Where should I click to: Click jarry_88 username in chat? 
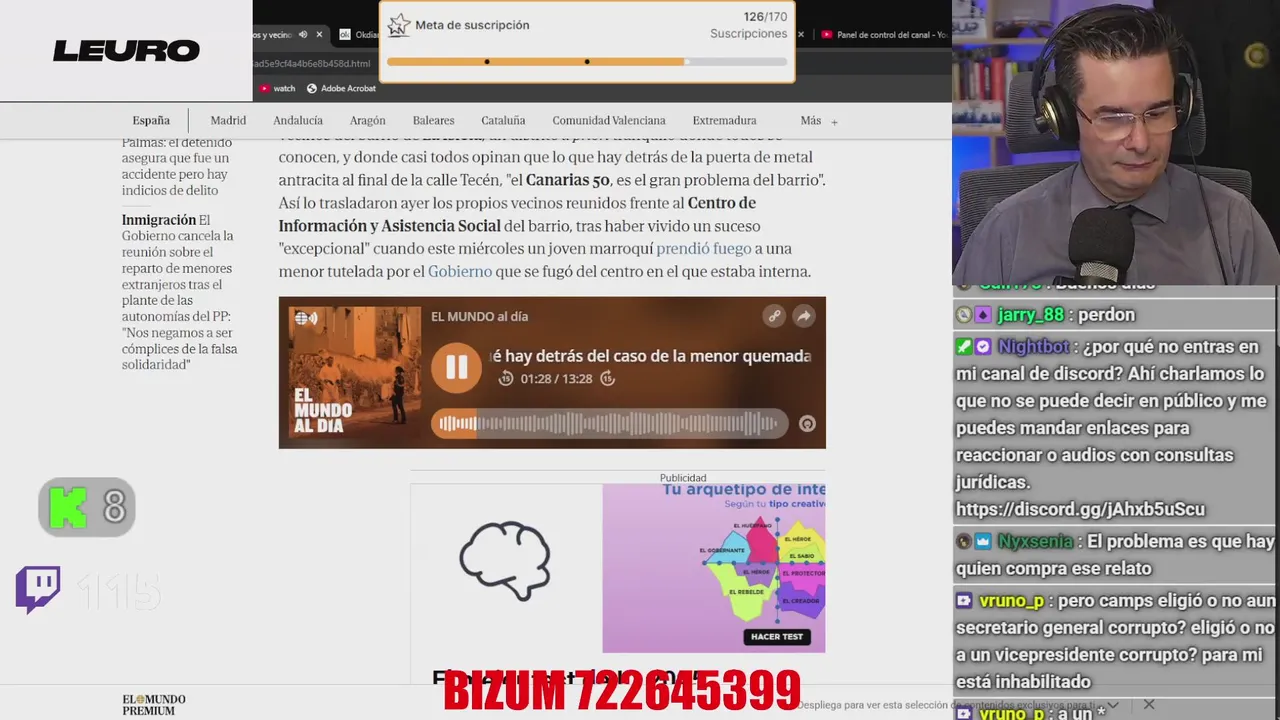(1030, 314)
